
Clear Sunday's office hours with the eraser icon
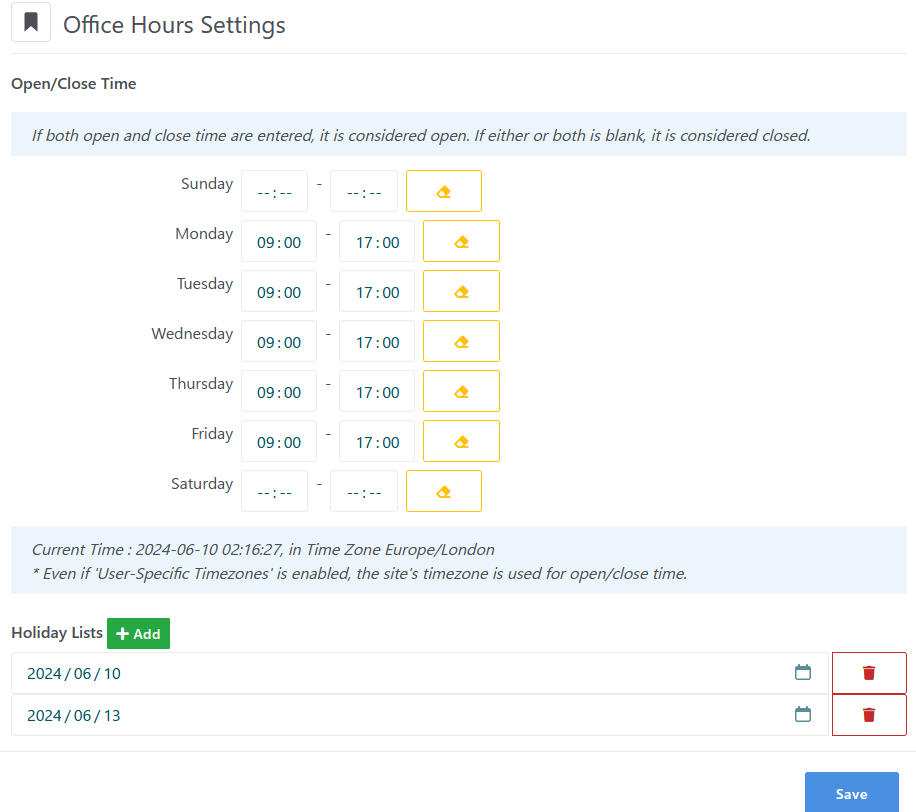coord(443,190)
